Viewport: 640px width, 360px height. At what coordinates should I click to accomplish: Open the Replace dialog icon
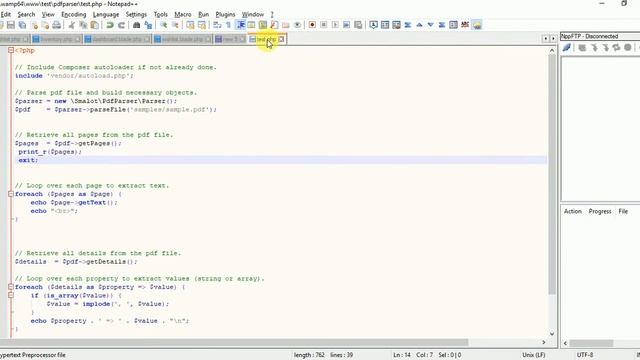(148, 25)
